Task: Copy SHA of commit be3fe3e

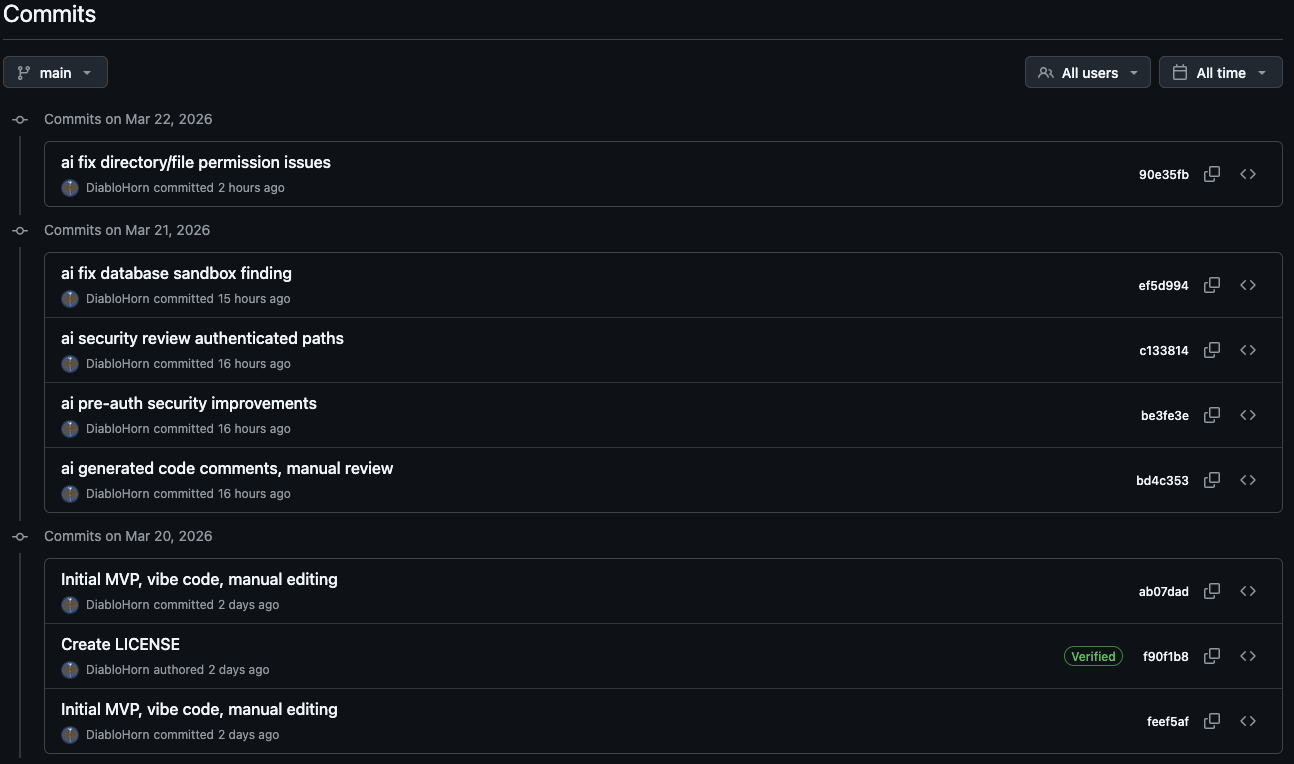Action: pos(1212,415)
